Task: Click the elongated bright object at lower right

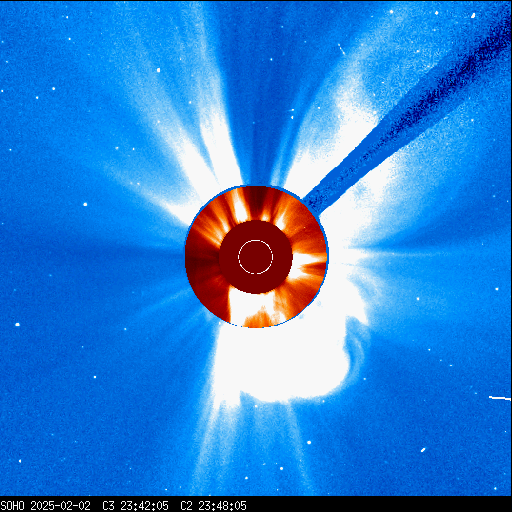Action: click(423, 450)
